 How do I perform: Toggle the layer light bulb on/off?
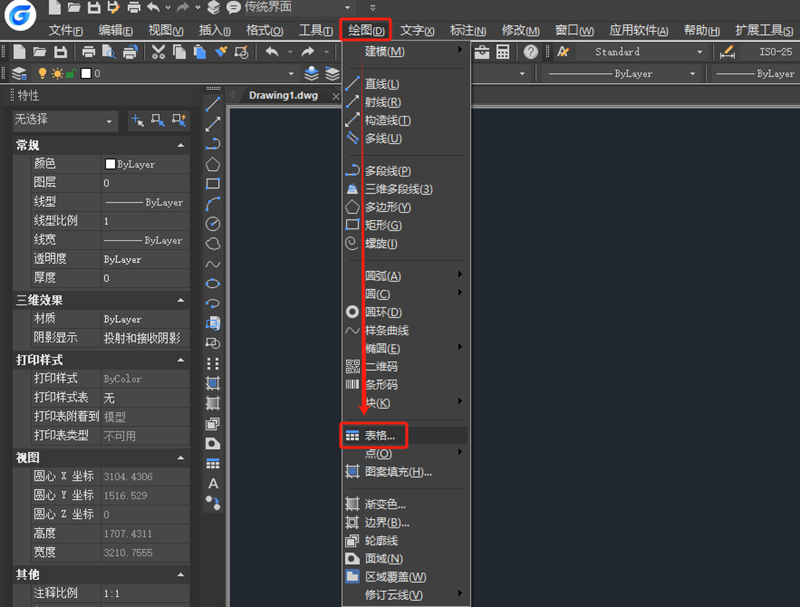click(x=42, y=72)
